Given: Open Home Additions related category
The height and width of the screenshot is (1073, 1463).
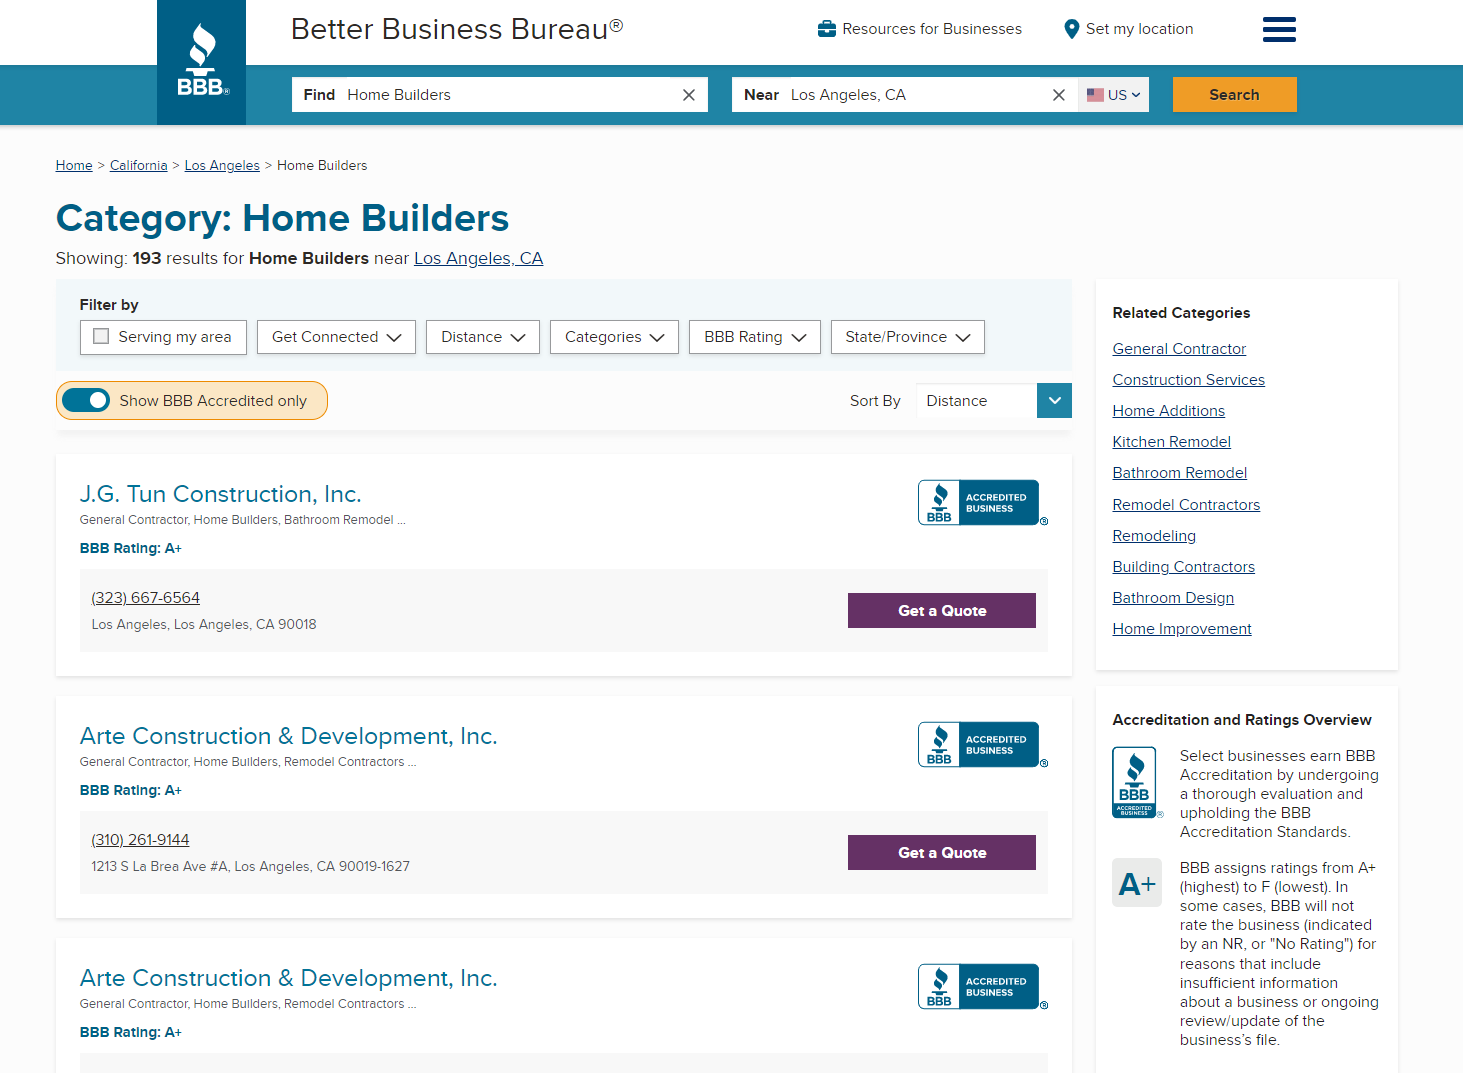Looking at the screenshot, I should (x=1169, y=411).
